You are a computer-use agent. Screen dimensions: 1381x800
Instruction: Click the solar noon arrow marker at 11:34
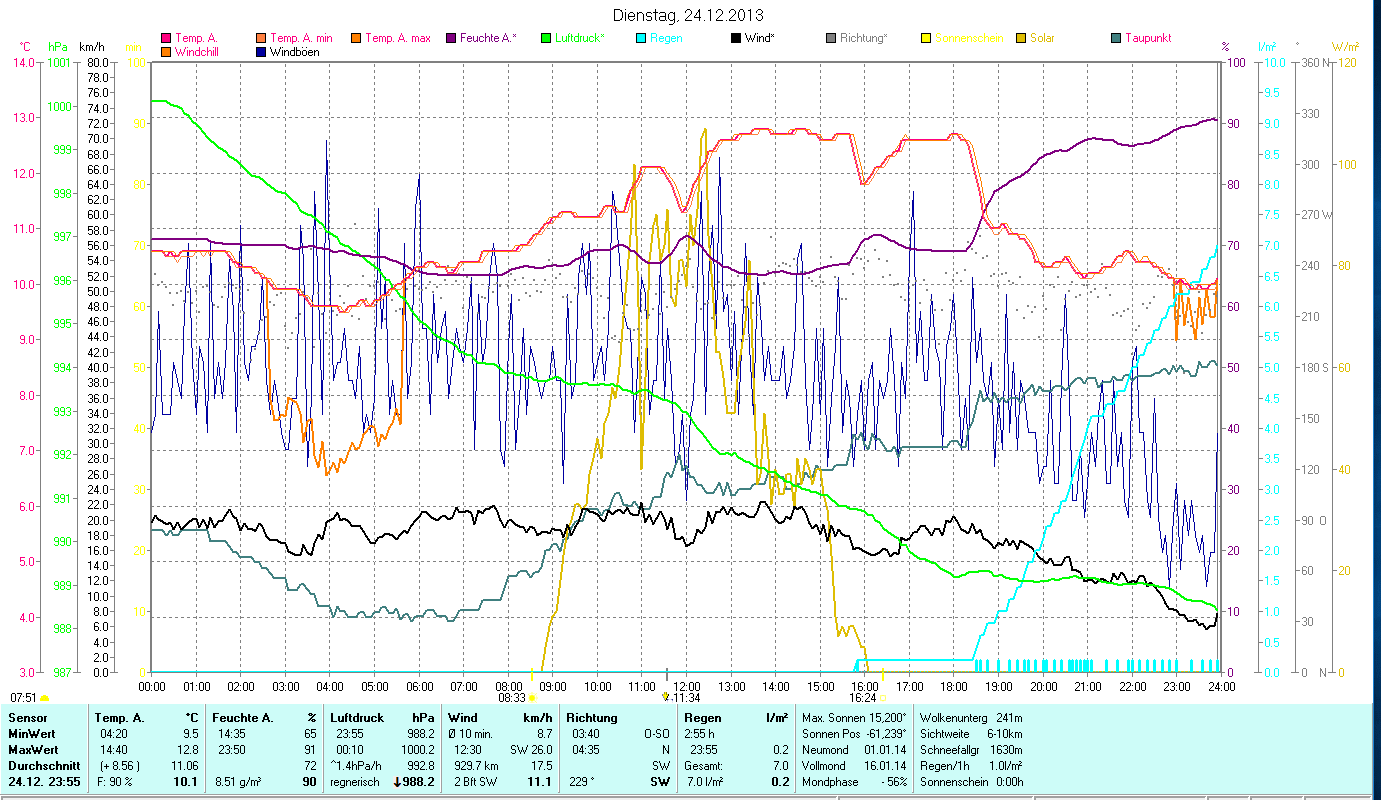[666, 696]
